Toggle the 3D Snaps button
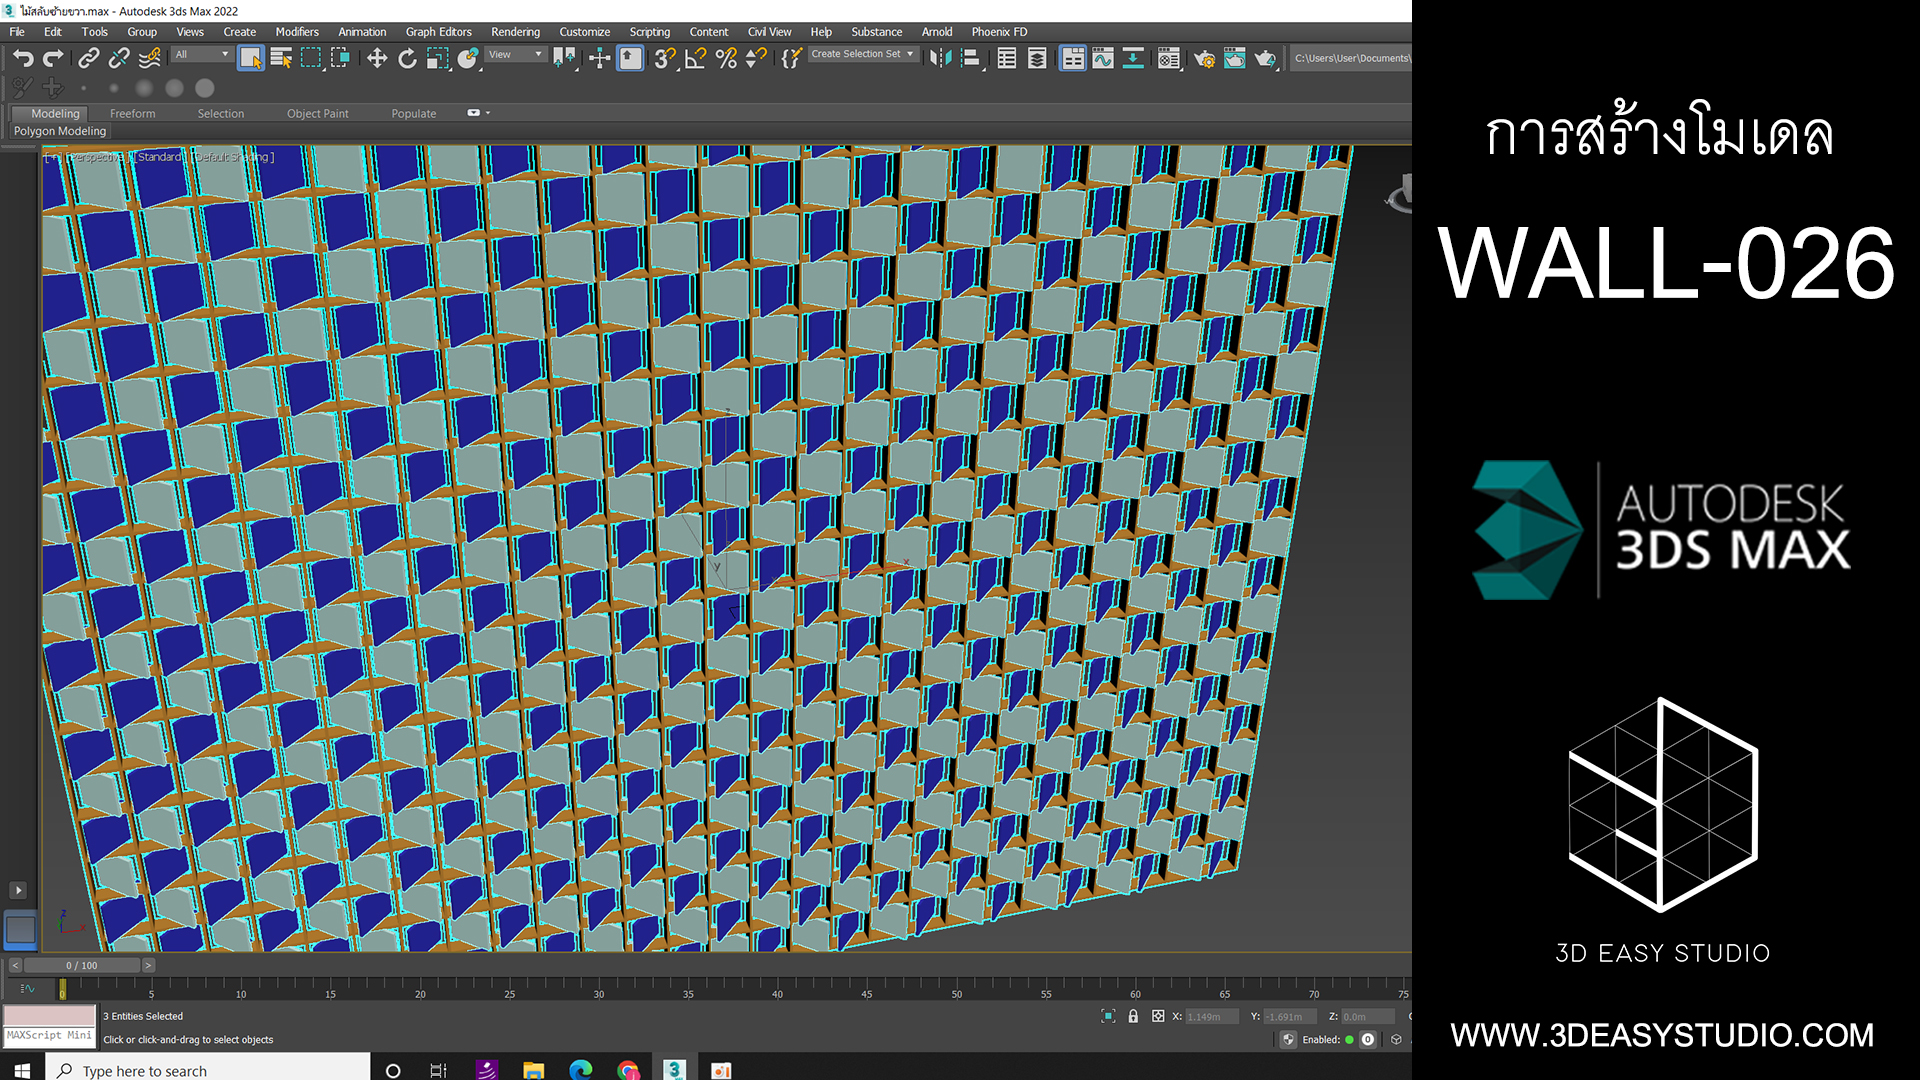 tap(665, 59)
